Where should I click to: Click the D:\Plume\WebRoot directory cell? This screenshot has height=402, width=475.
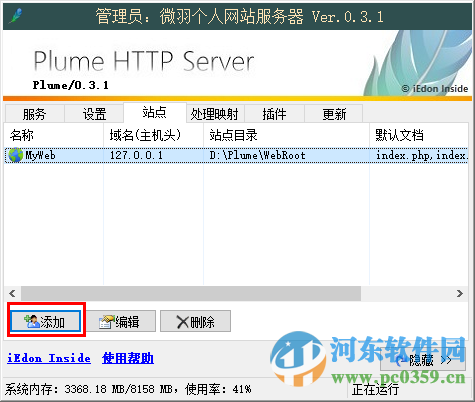pyautogui.click(x=257, y=155)
